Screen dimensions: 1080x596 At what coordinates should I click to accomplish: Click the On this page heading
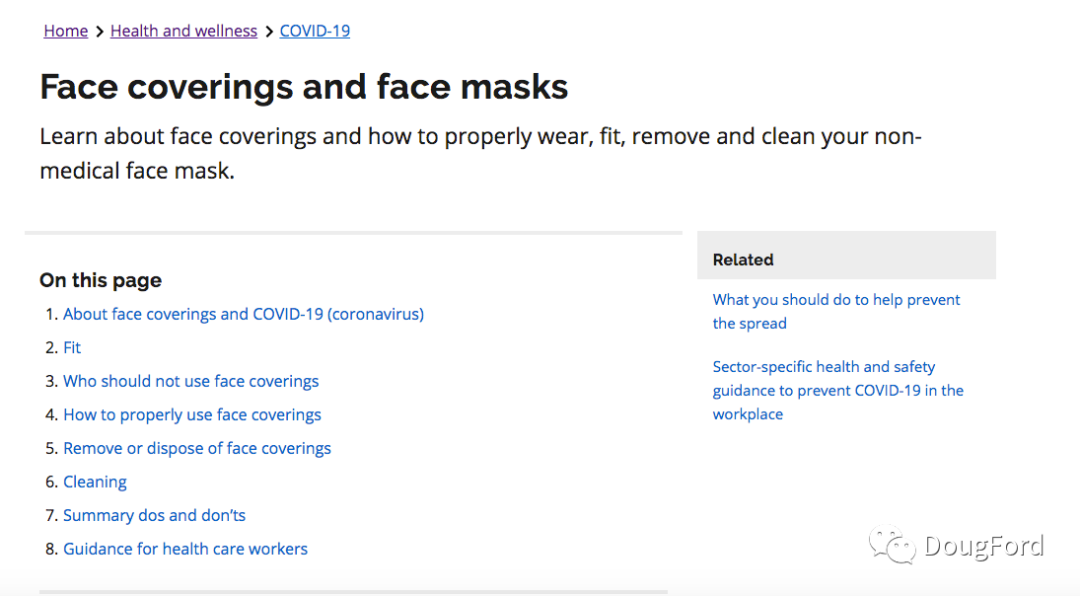point(101,280)
